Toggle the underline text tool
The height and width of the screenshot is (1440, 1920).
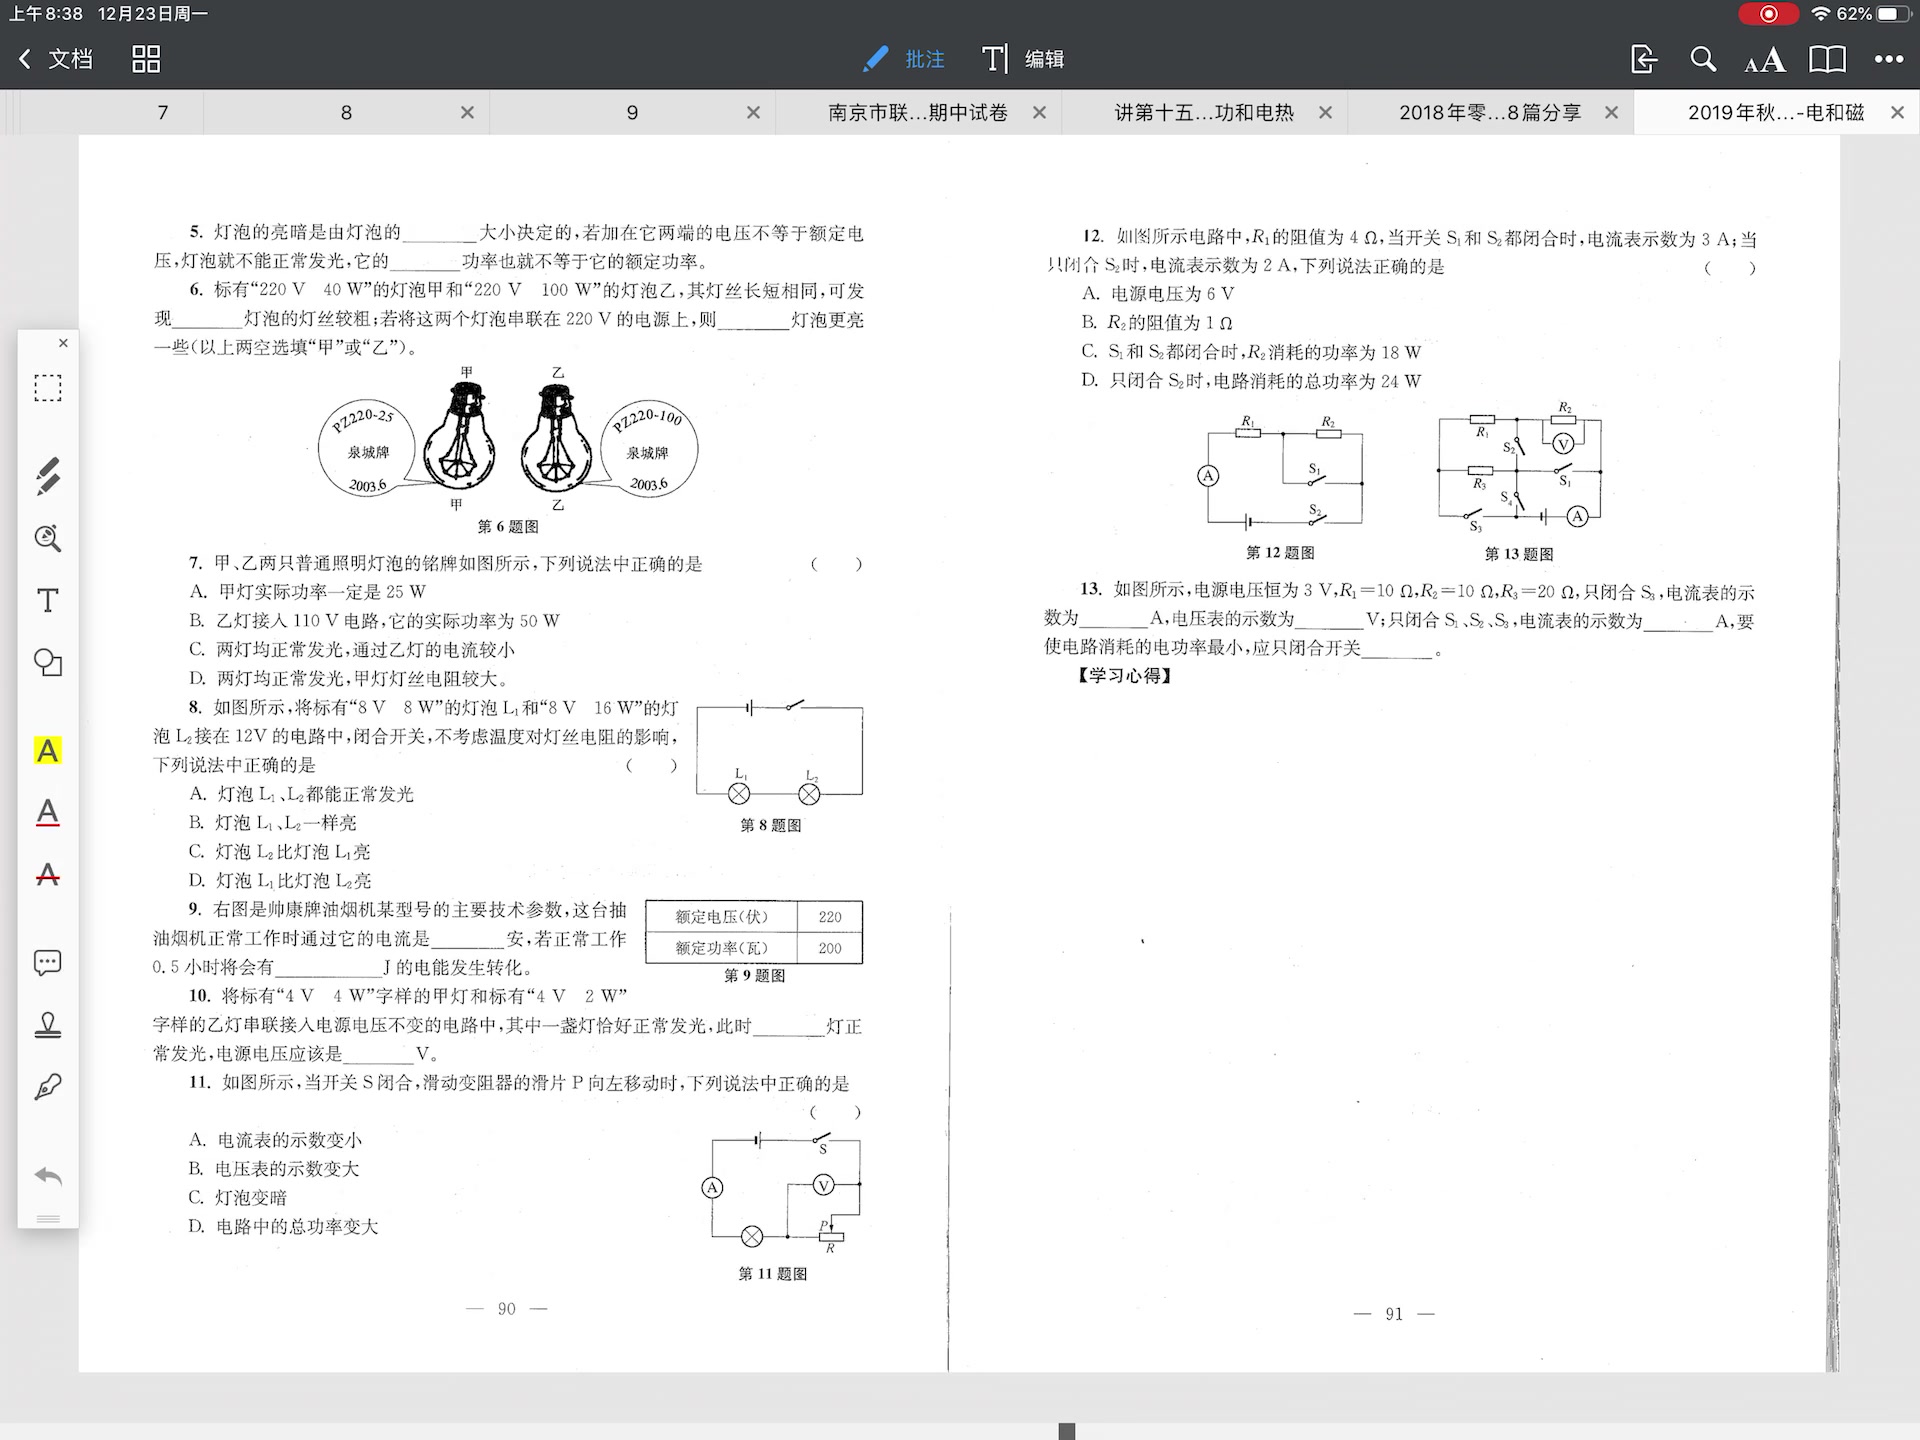tap(47, 812)
